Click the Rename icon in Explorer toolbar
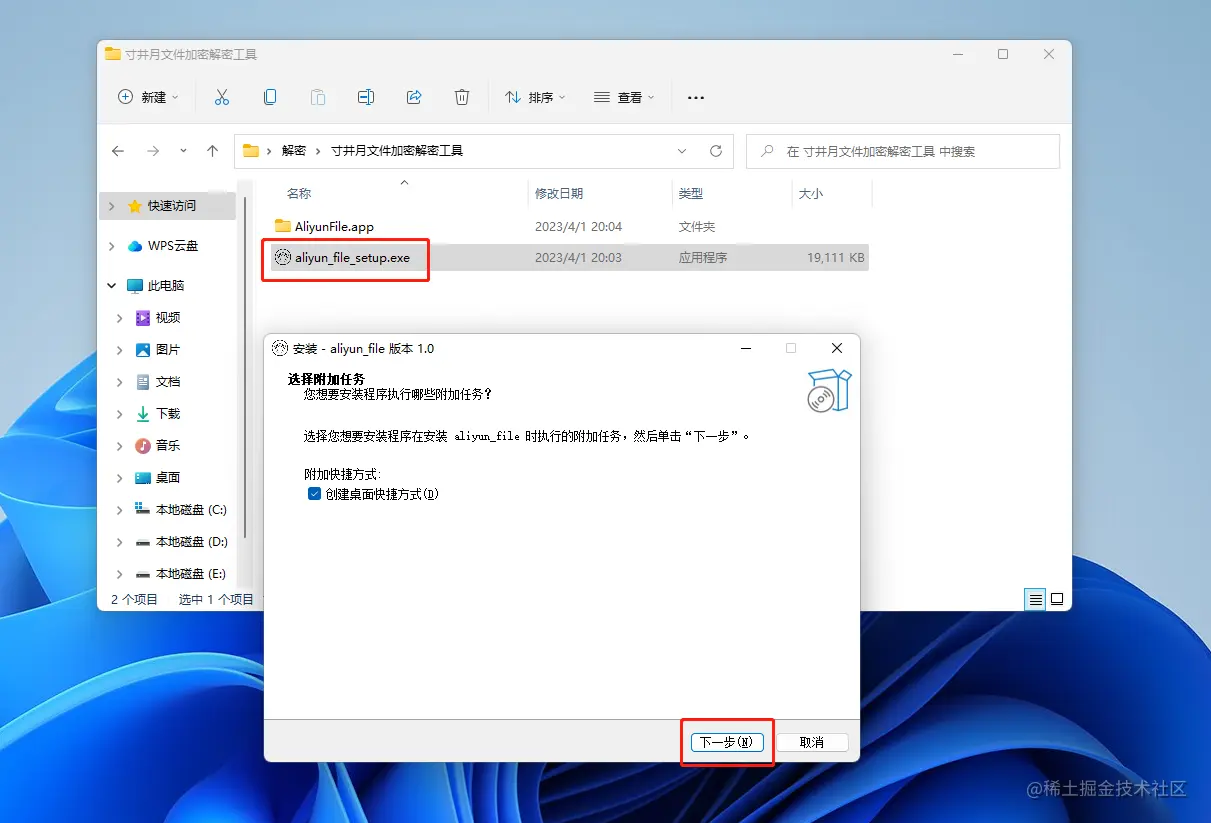This screenshot has height=823, width=1211. (366, 97)
